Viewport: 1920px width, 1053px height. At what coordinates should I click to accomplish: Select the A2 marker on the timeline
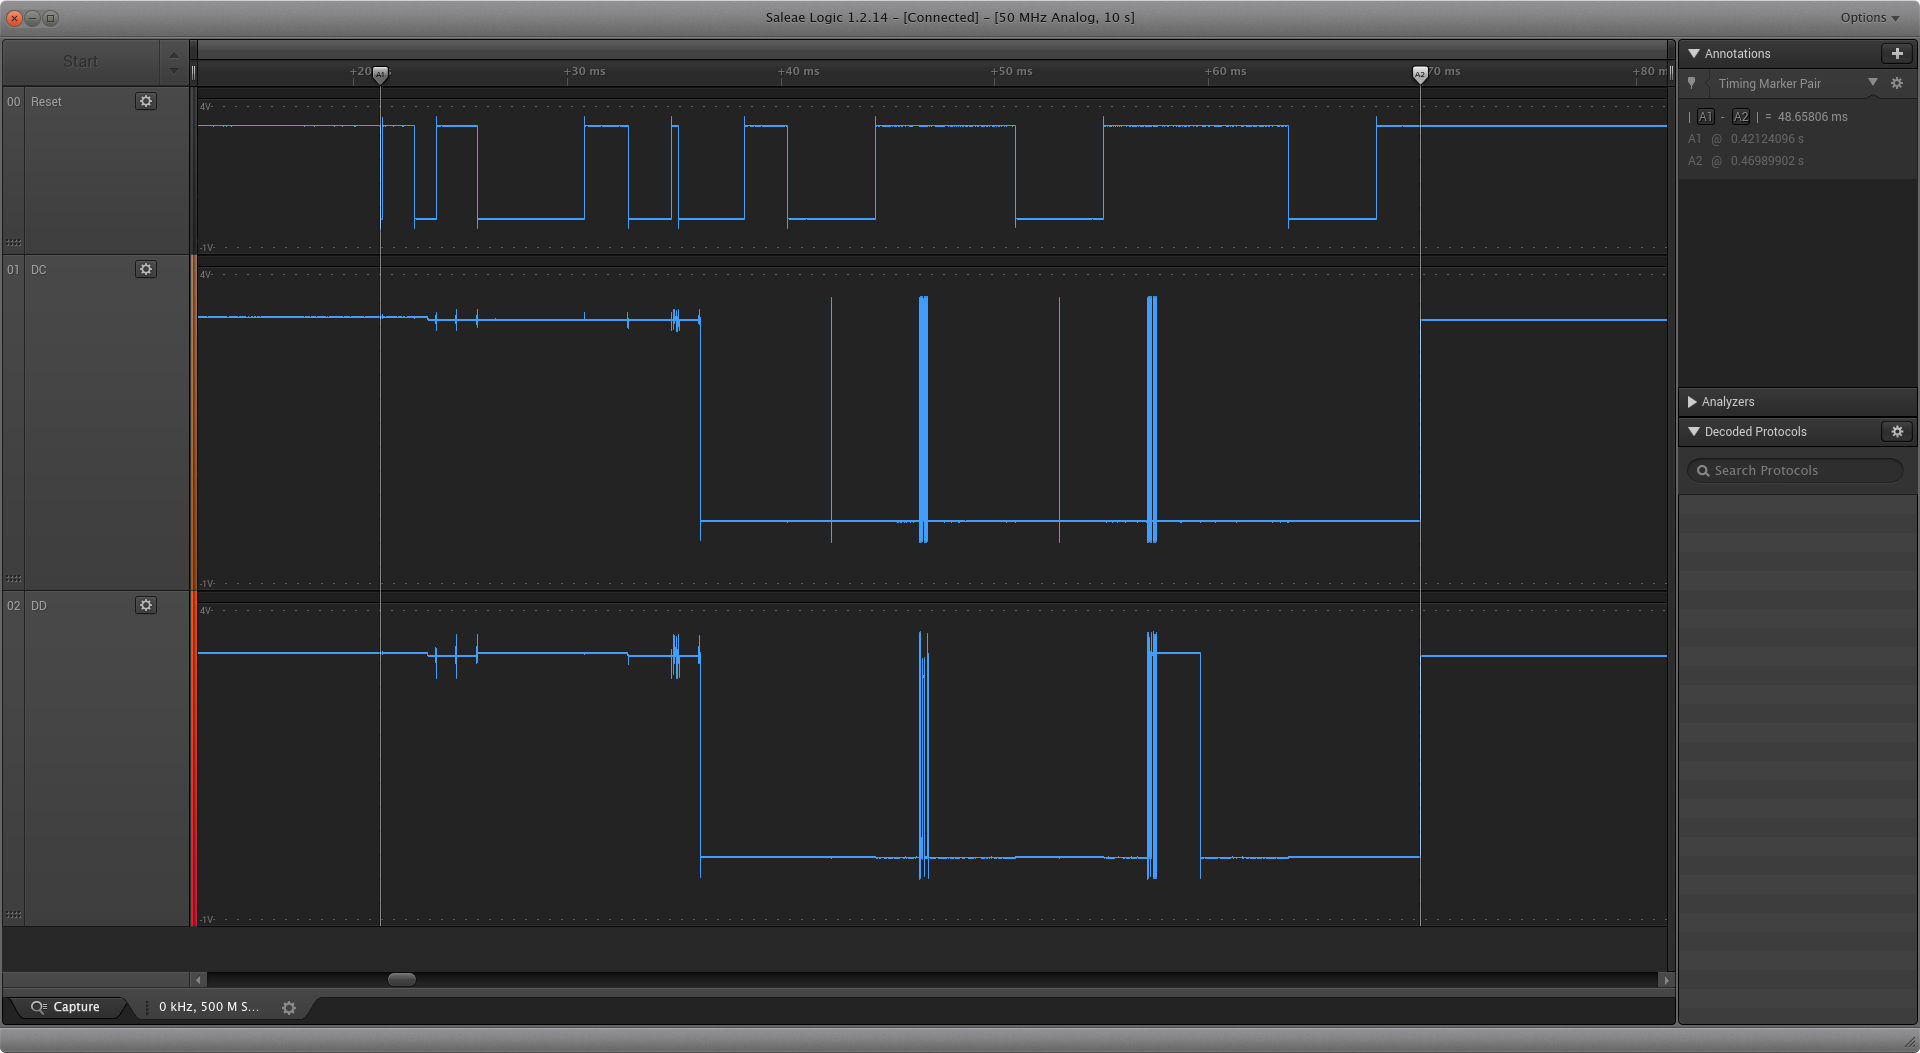[x=1420, y=74]
